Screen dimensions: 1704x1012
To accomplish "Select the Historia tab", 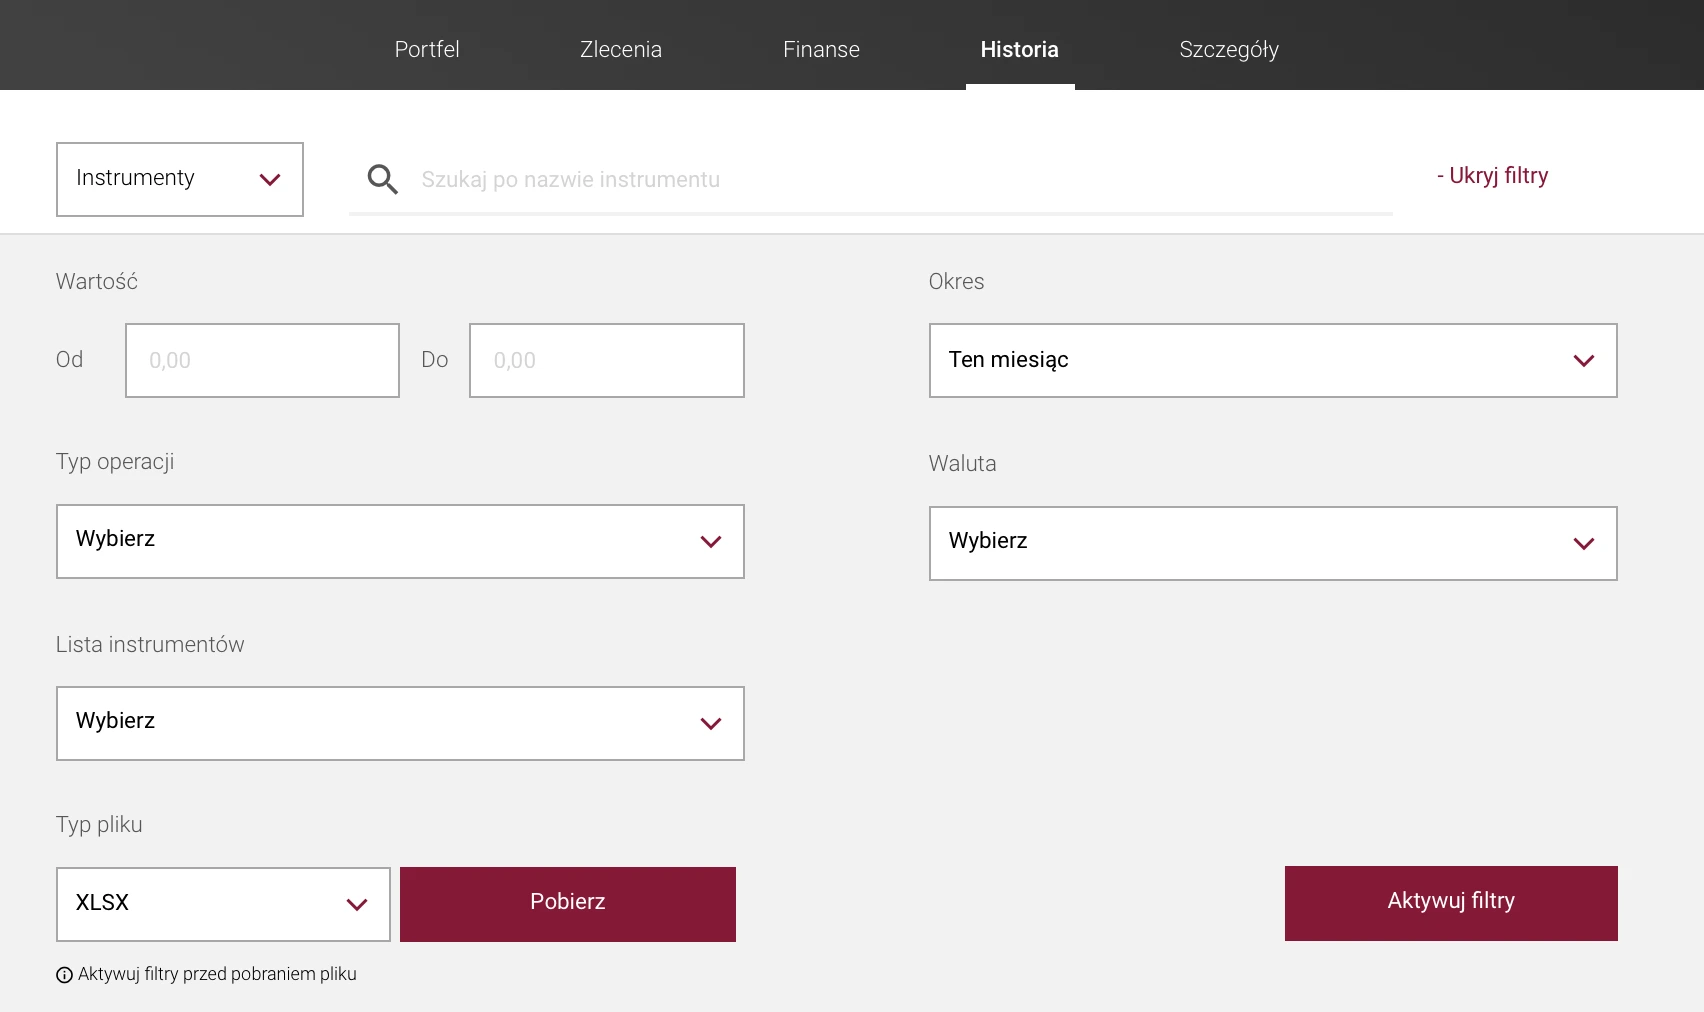I will (1019, 49).
